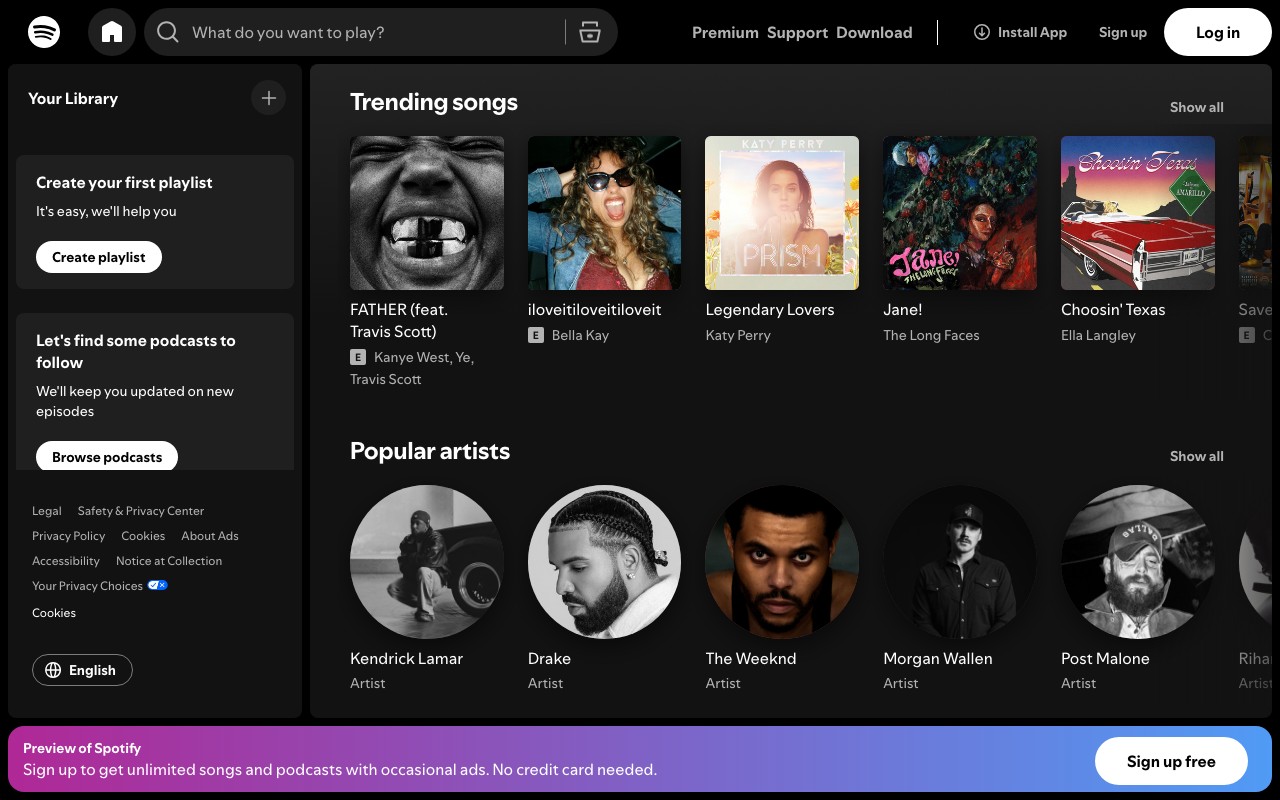
Task: Open the Home page icon
Action: point(112,31)
